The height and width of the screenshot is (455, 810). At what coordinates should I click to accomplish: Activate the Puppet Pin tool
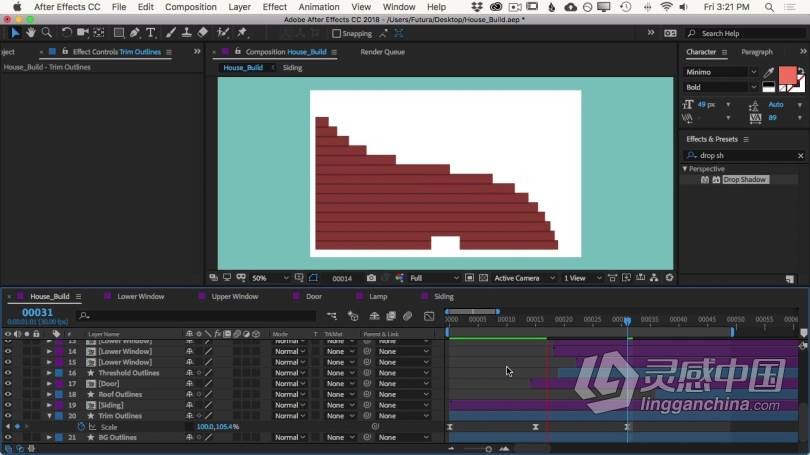tap(242, 32)
